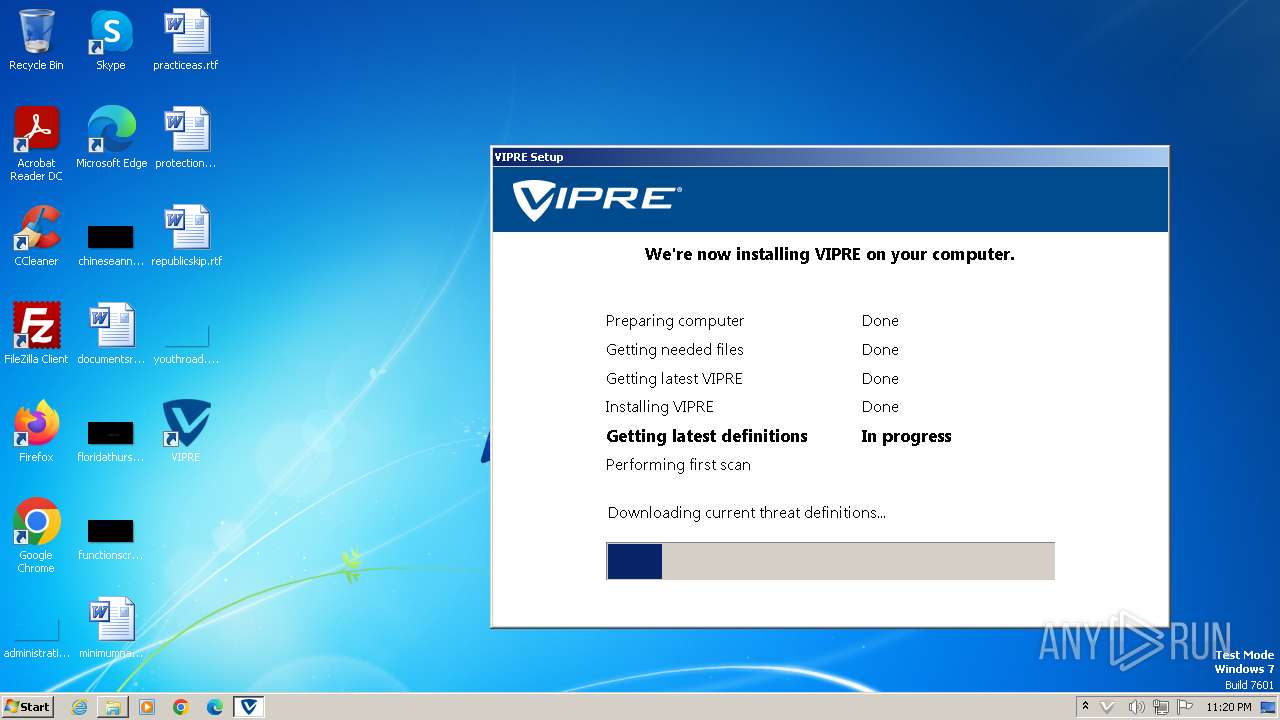Image resolution: width=1280 pixels, height=720 pixels.
Task: Open the taskbar clock showing 11:20 PM
Action: (1229, 707)
